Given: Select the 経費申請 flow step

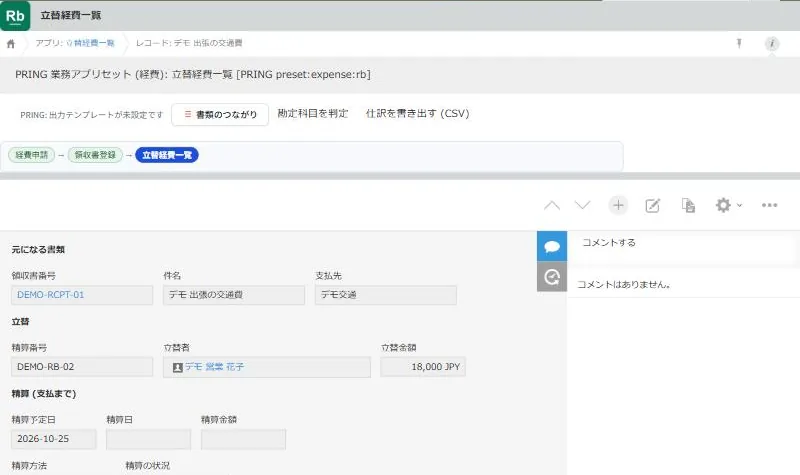Looking at the screenshot, I should click(x=32, y=155).
